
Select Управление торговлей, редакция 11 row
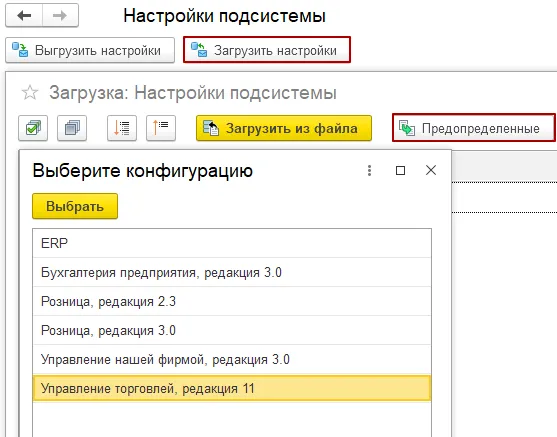(232, 388)
